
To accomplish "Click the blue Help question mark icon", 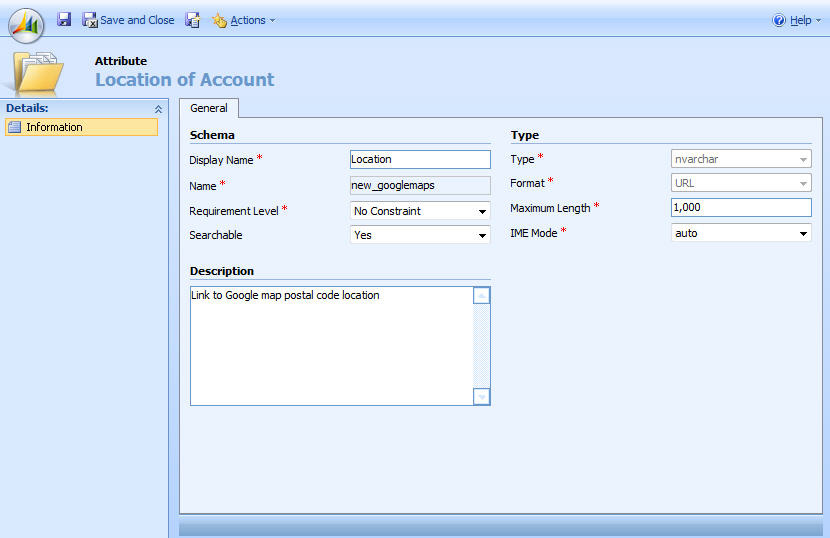I will pyautogui.click(x=780, y=20).
